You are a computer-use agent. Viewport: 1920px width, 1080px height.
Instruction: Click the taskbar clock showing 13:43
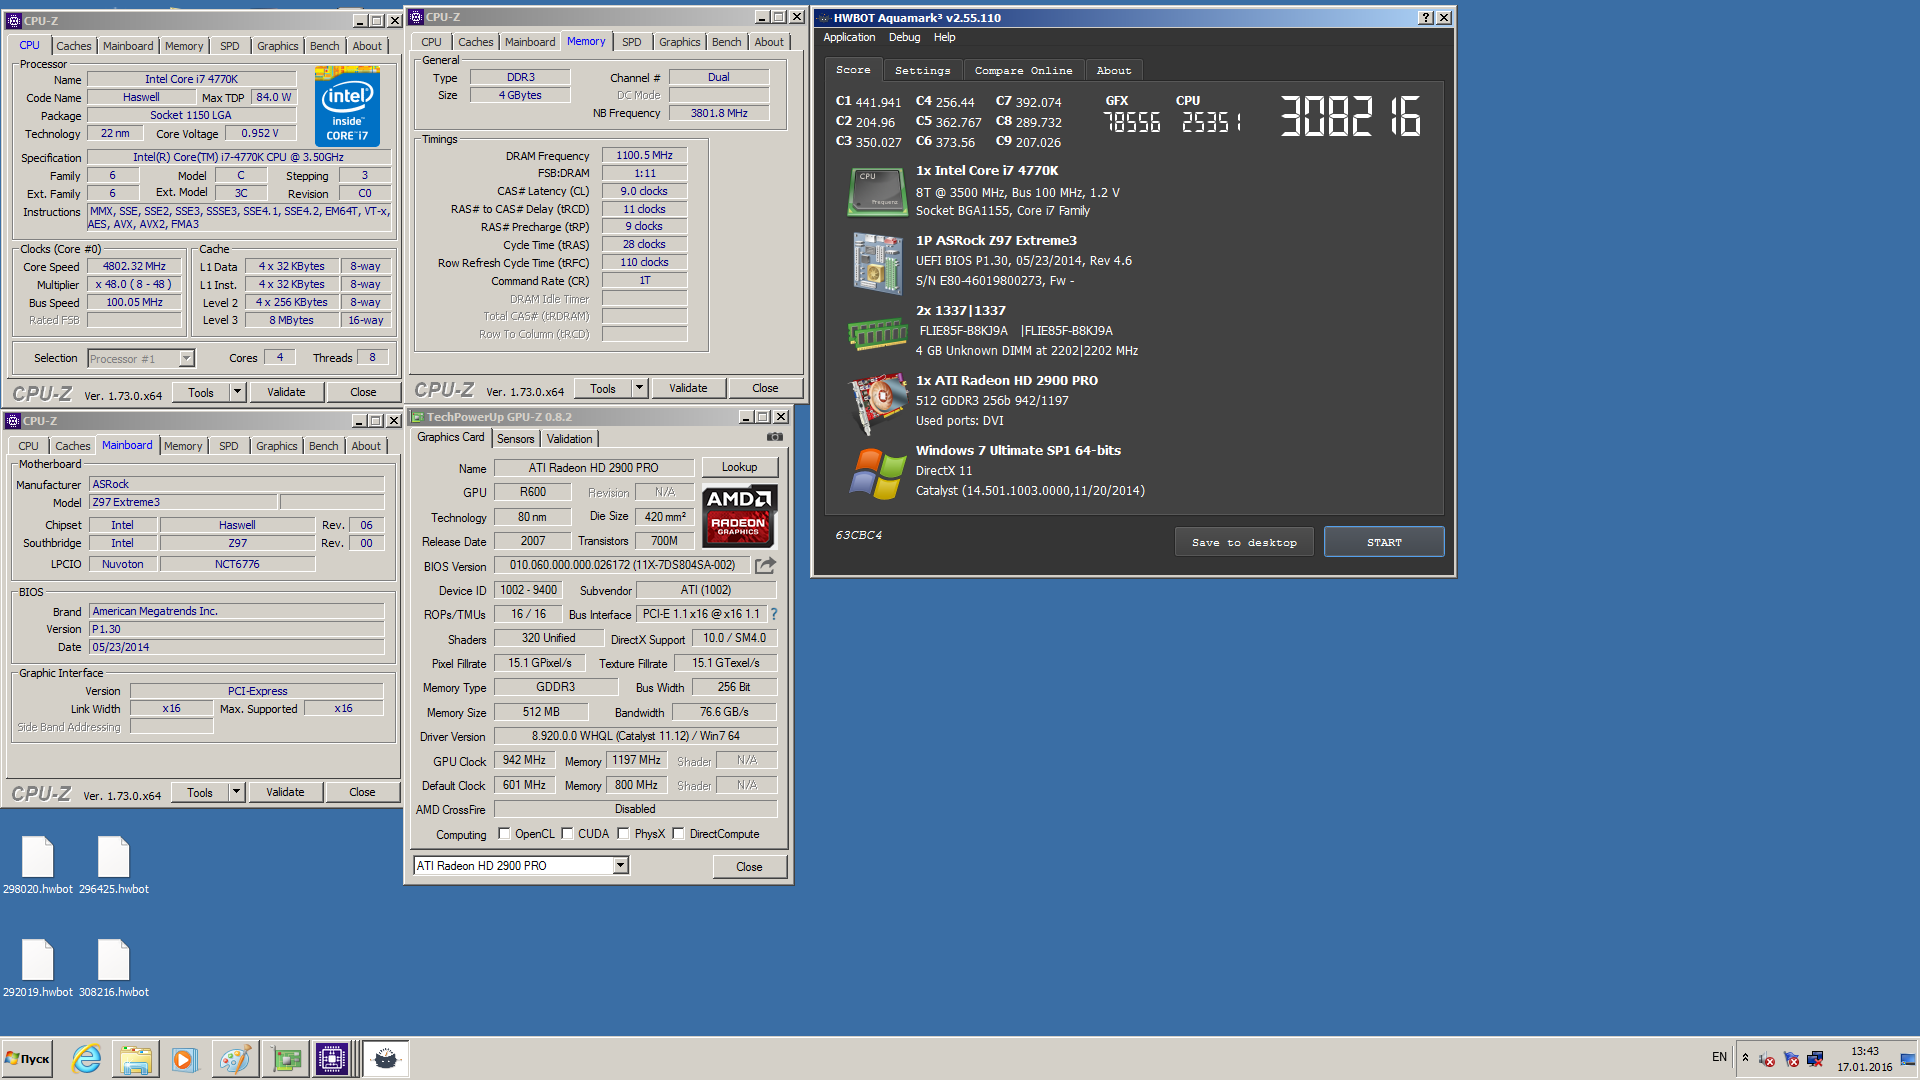1864,1059
